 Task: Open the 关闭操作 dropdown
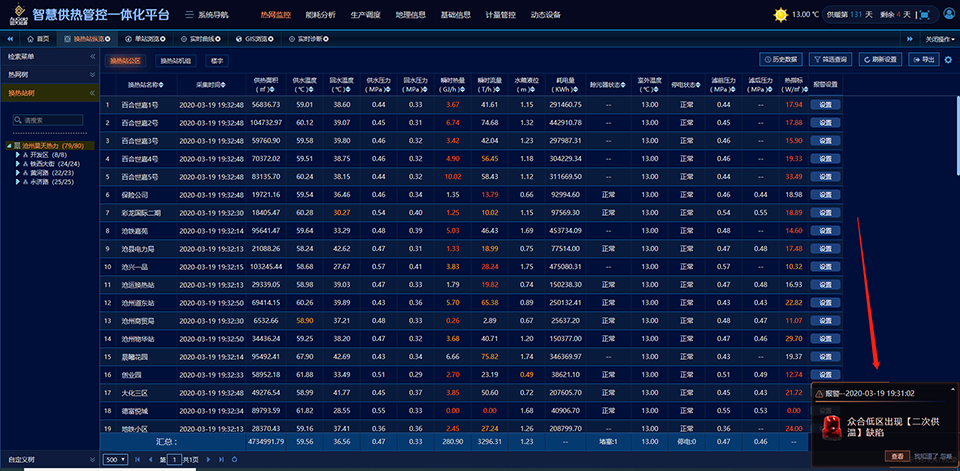tap(939, 38)
